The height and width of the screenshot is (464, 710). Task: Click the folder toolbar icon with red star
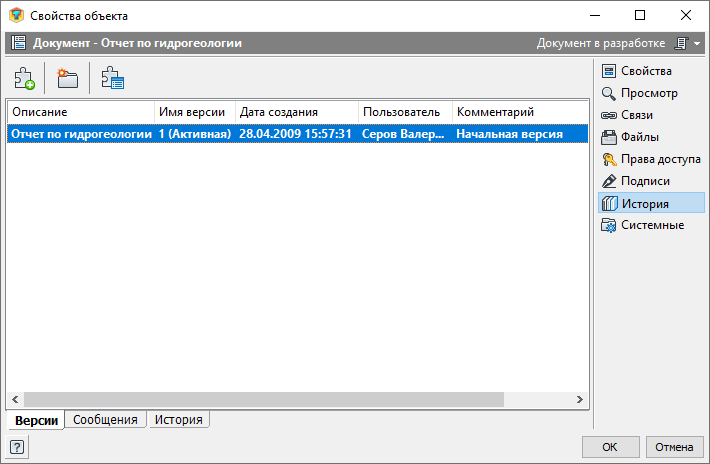[x=68, y=78]
